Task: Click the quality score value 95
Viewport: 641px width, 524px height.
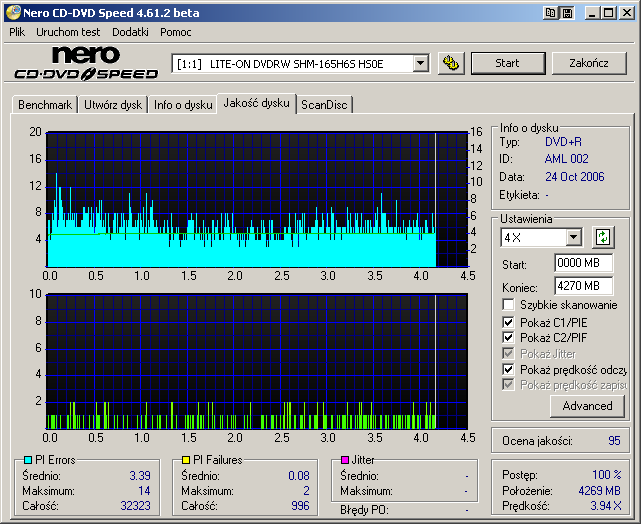Action: 614,441
